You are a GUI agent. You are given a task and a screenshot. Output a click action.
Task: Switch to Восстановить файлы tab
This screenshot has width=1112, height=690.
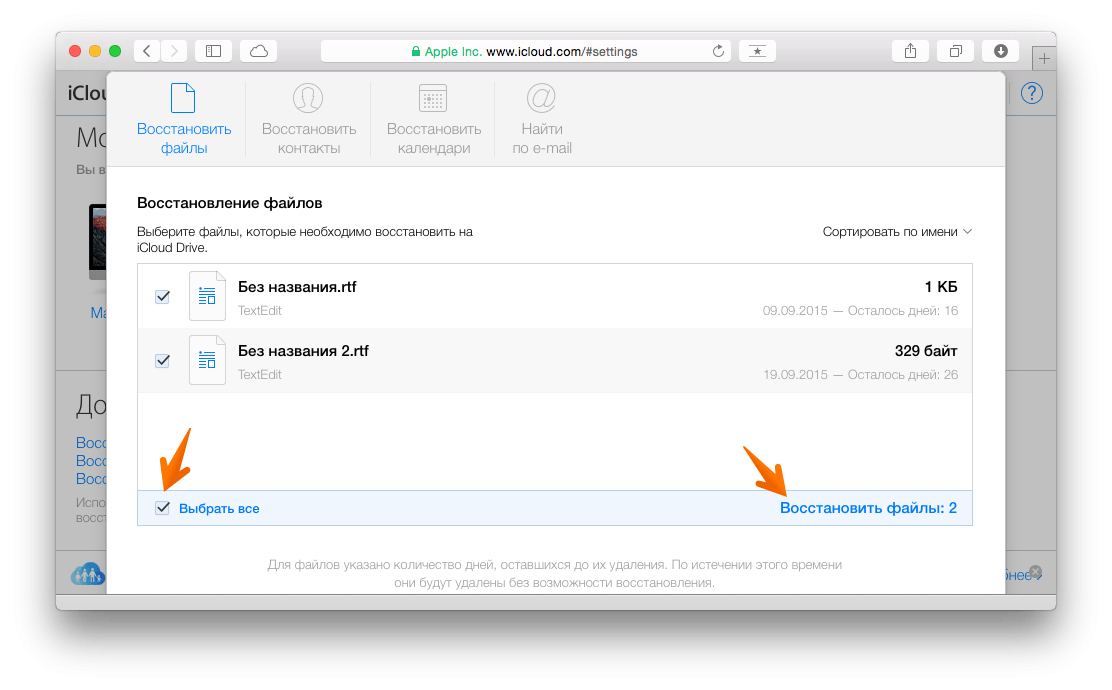tap(184, 120)
